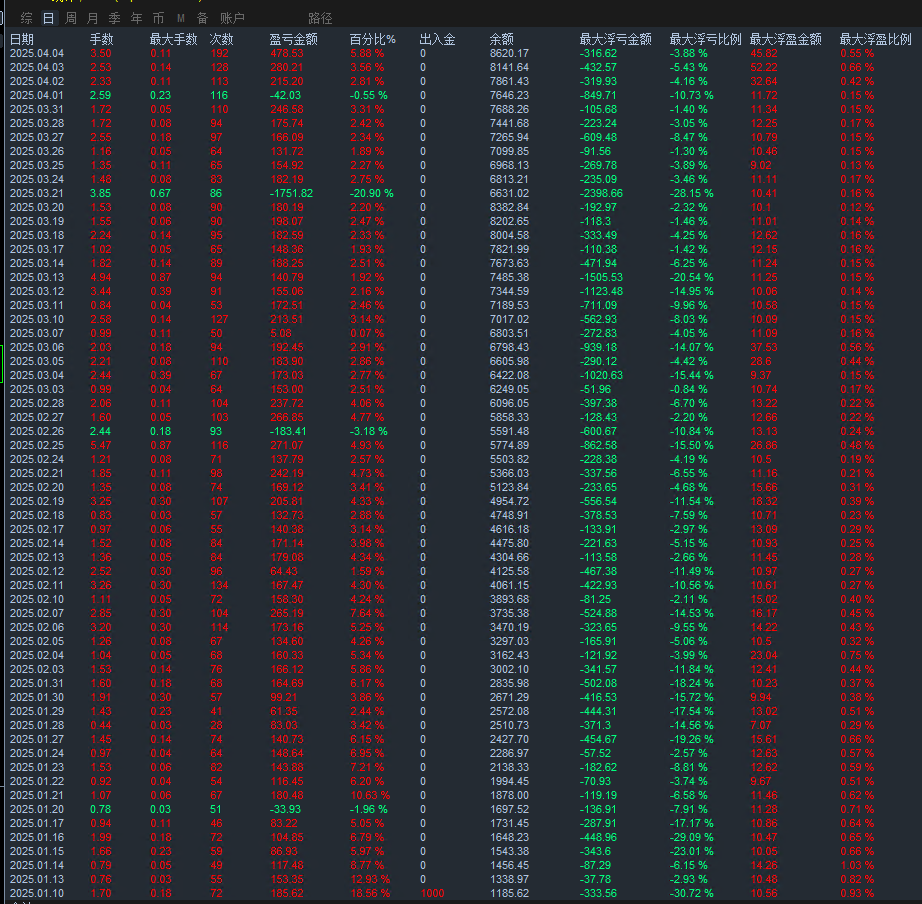The image size is (922, 904).
Task: Switch to the 月 monthly tab
Action: 92,18
